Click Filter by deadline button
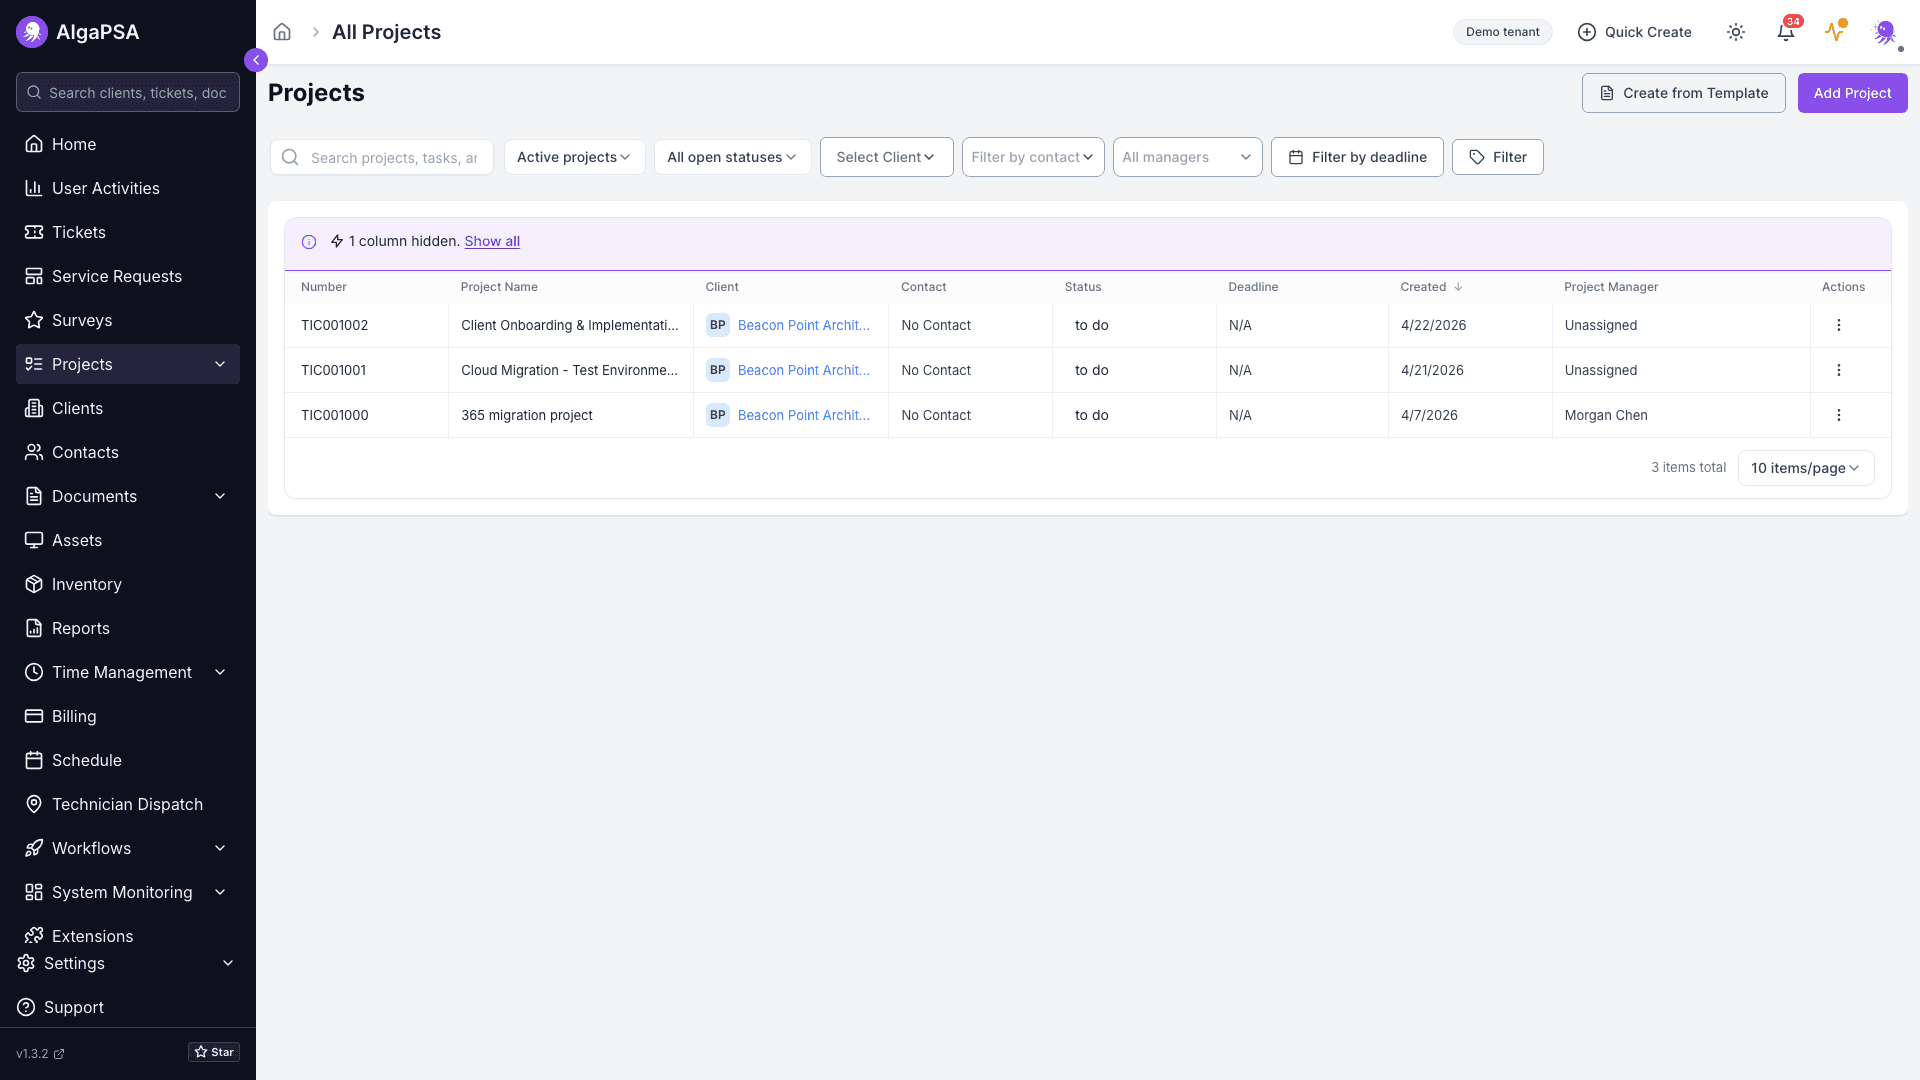Viewport: 1920px width, 1080px height. (x=1357, y=157)
